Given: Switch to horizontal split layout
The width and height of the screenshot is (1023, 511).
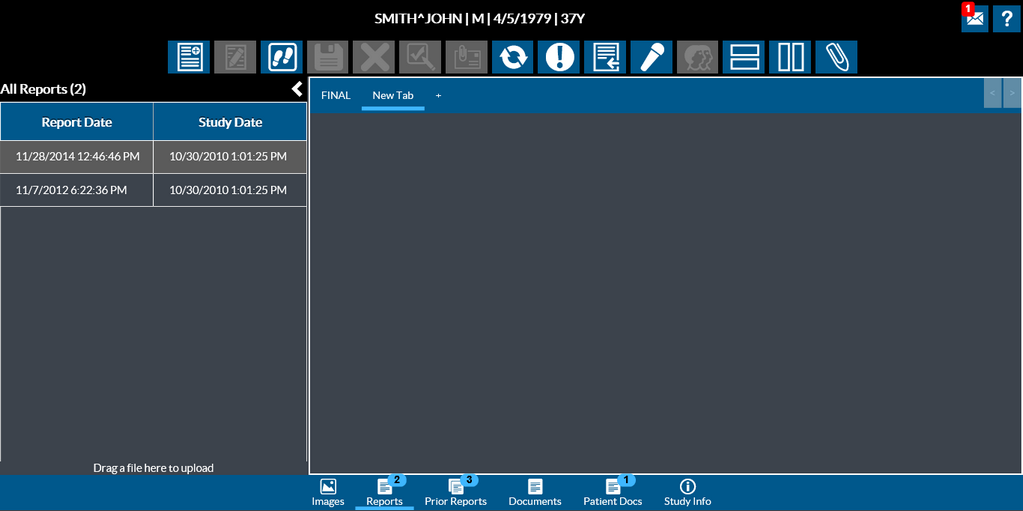Looking at the screenshot, I should click(x=744, y=57).
